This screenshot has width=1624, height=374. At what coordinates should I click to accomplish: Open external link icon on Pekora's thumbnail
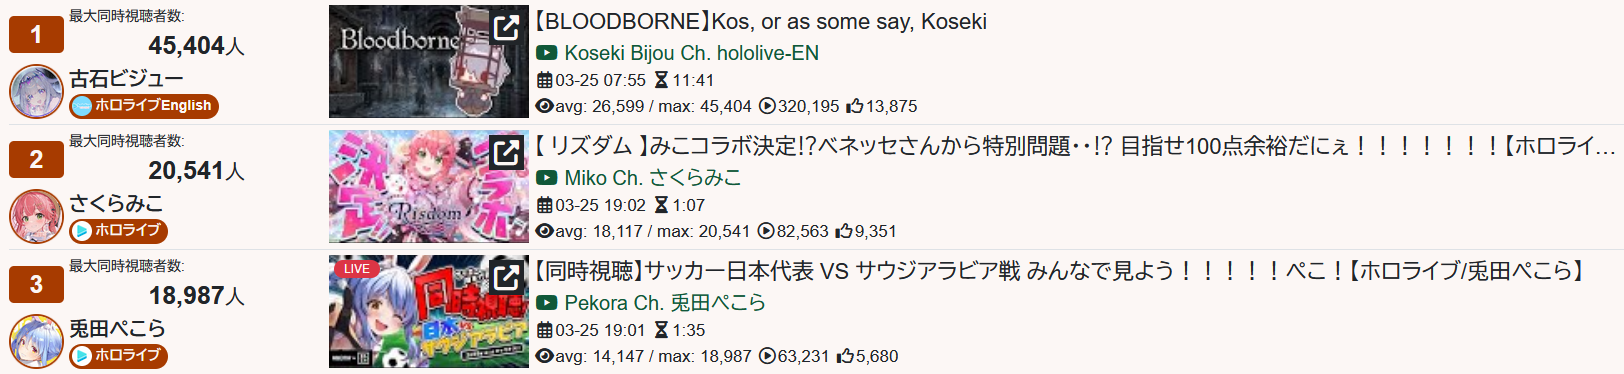(507, 277)
